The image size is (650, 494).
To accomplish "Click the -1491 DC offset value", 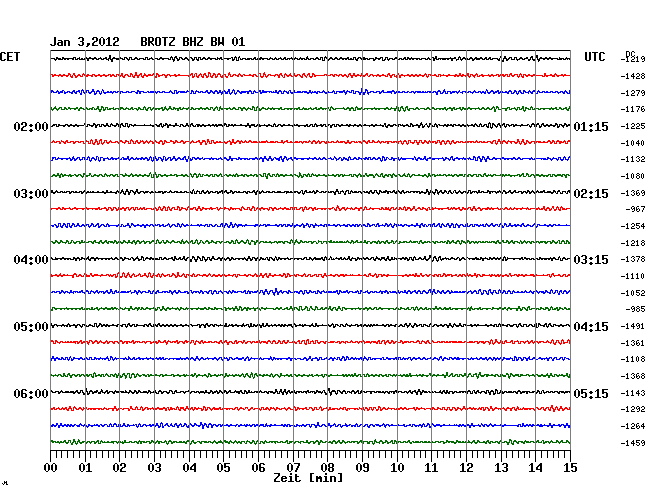I will 632,326.
